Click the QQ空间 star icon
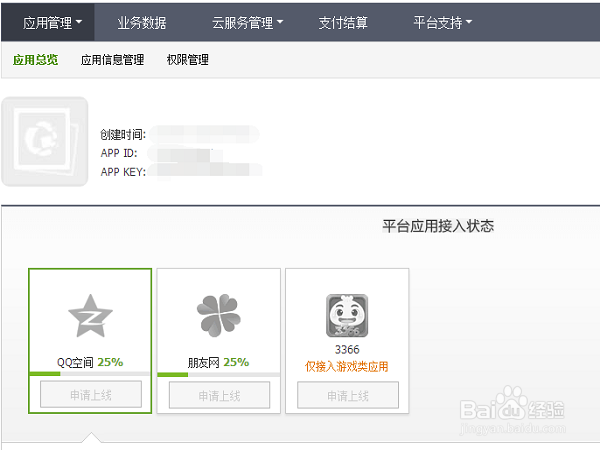The image size is (600, 450). pos(90,316)
